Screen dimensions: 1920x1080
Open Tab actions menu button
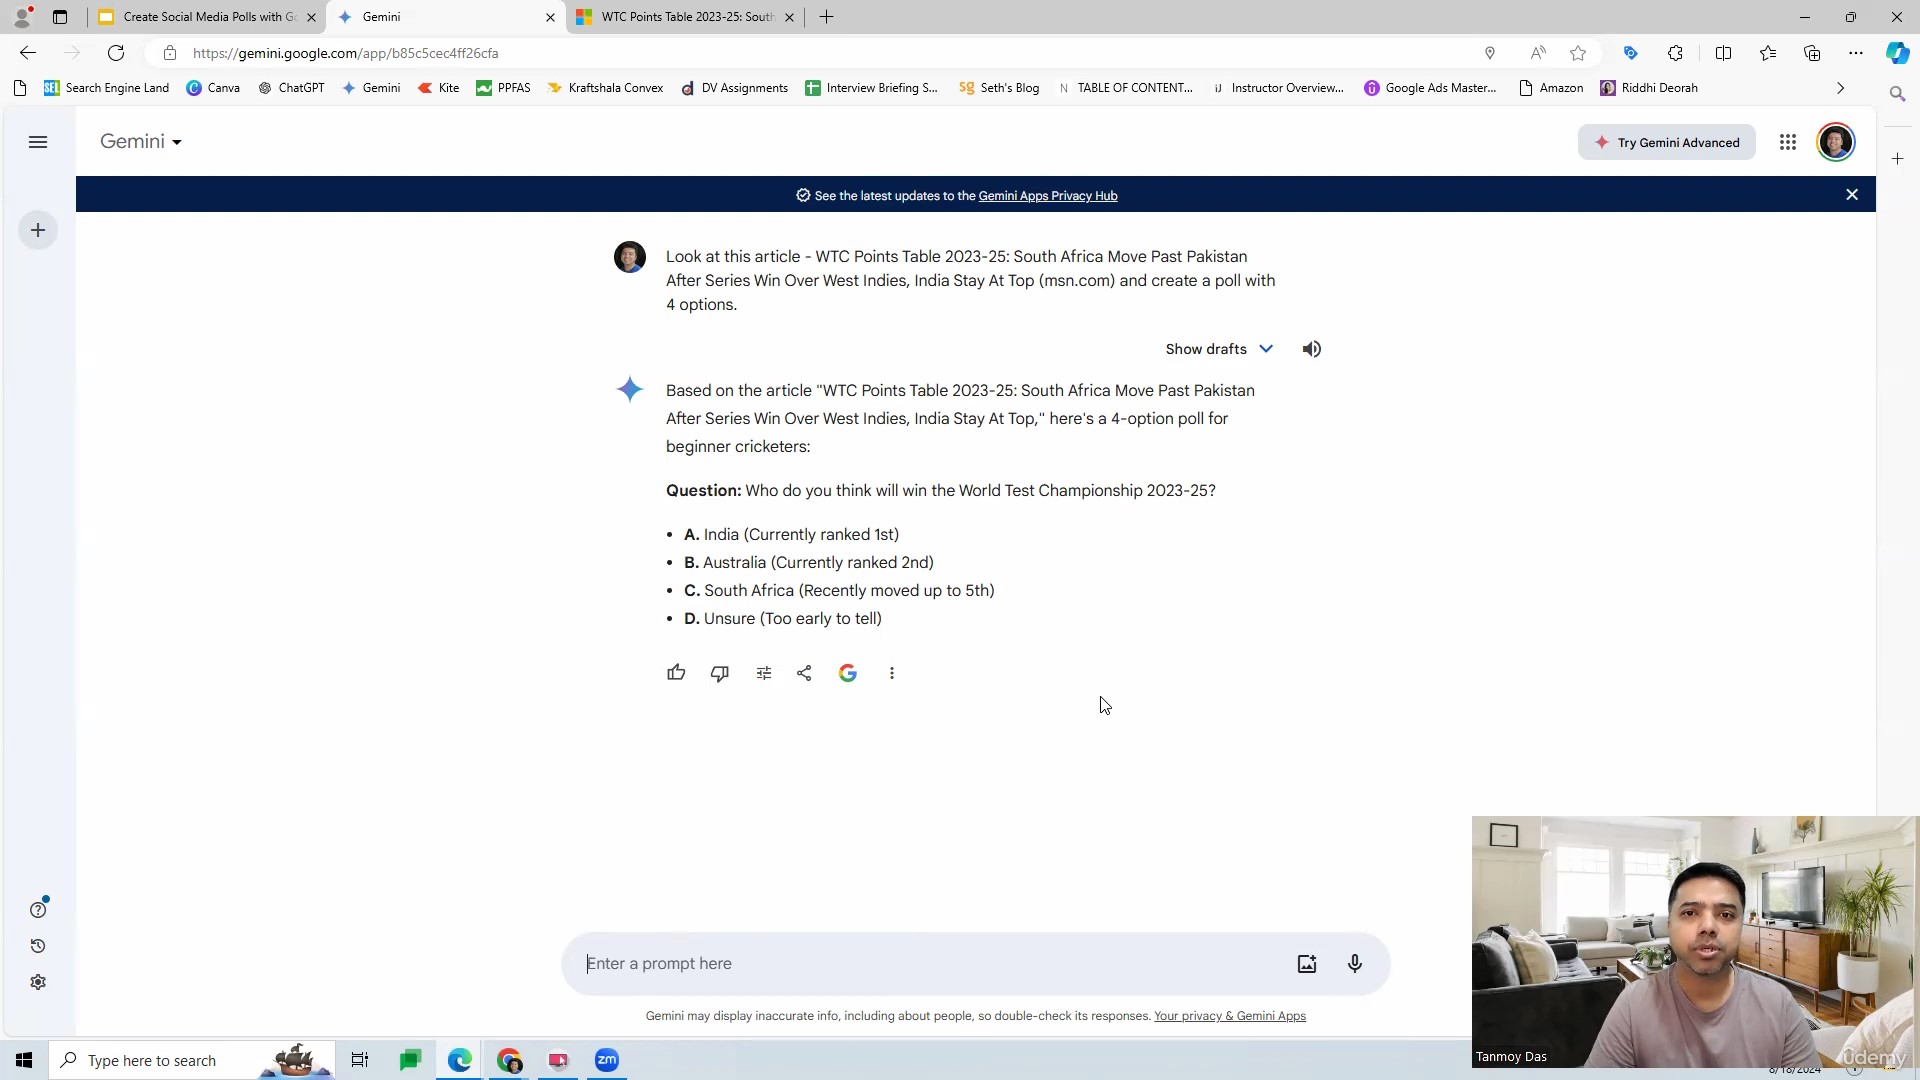[60, 17]
